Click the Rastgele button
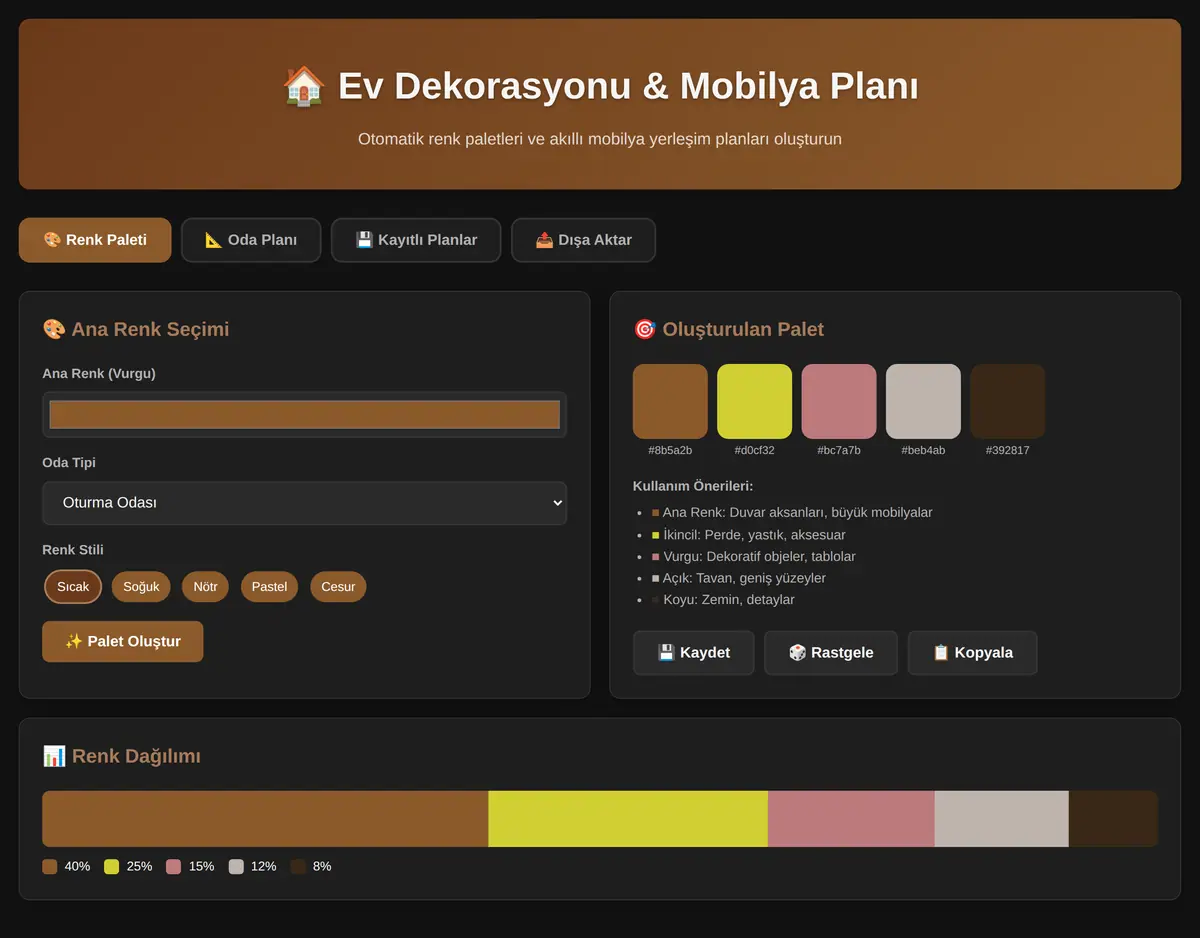This screenshot has width=1200, height=938. (x=831, y=653)
